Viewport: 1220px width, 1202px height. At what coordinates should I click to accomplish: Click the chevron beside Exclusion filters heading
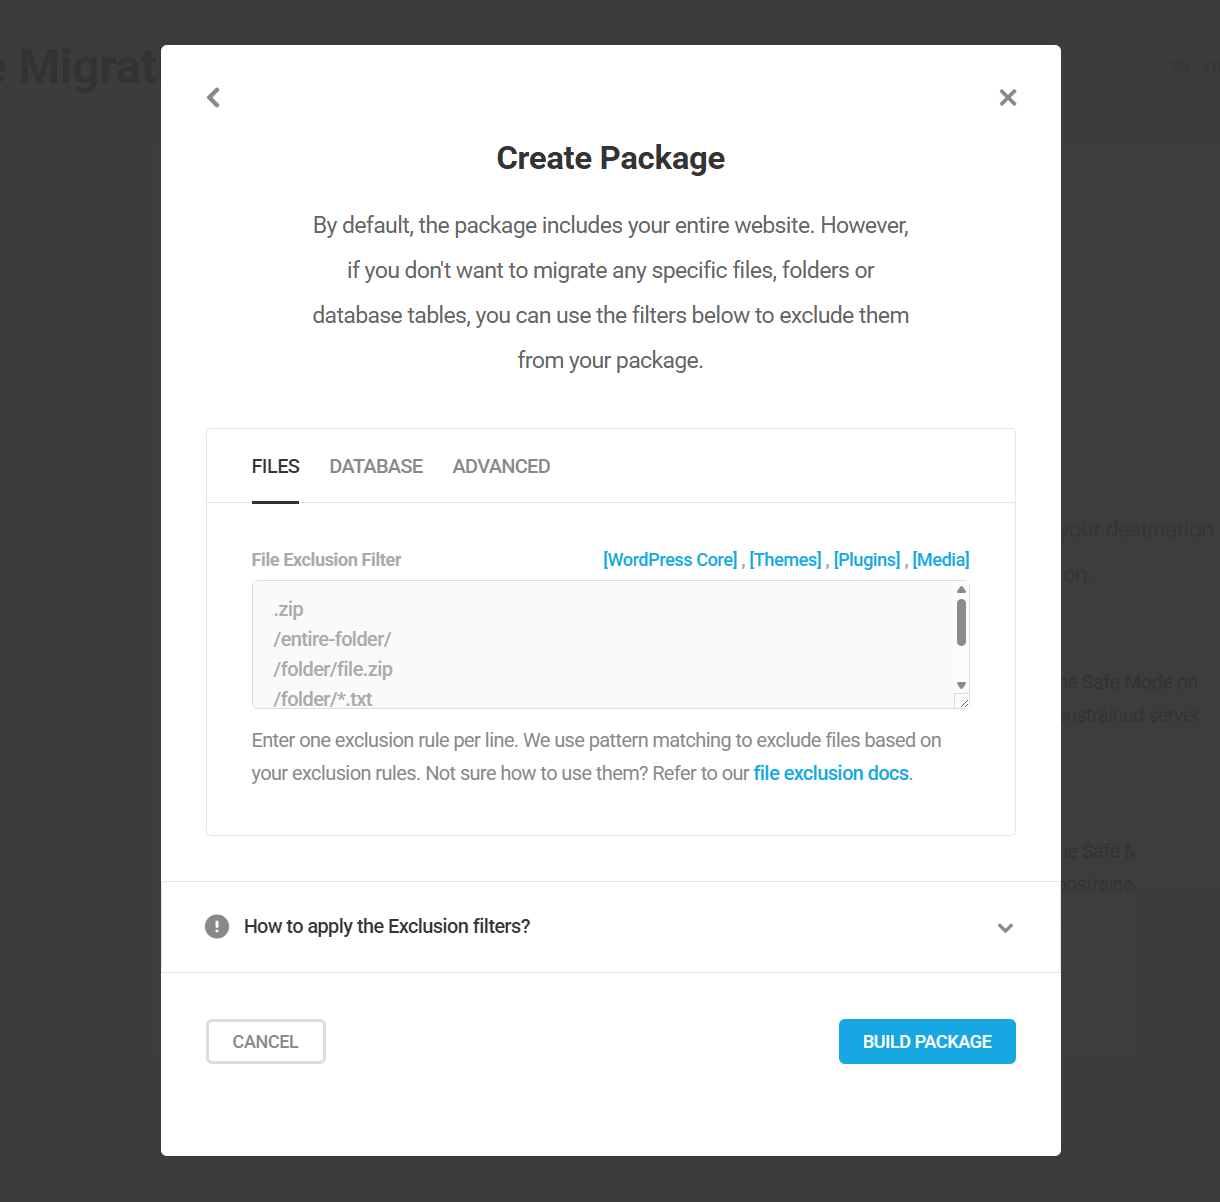1005,928
